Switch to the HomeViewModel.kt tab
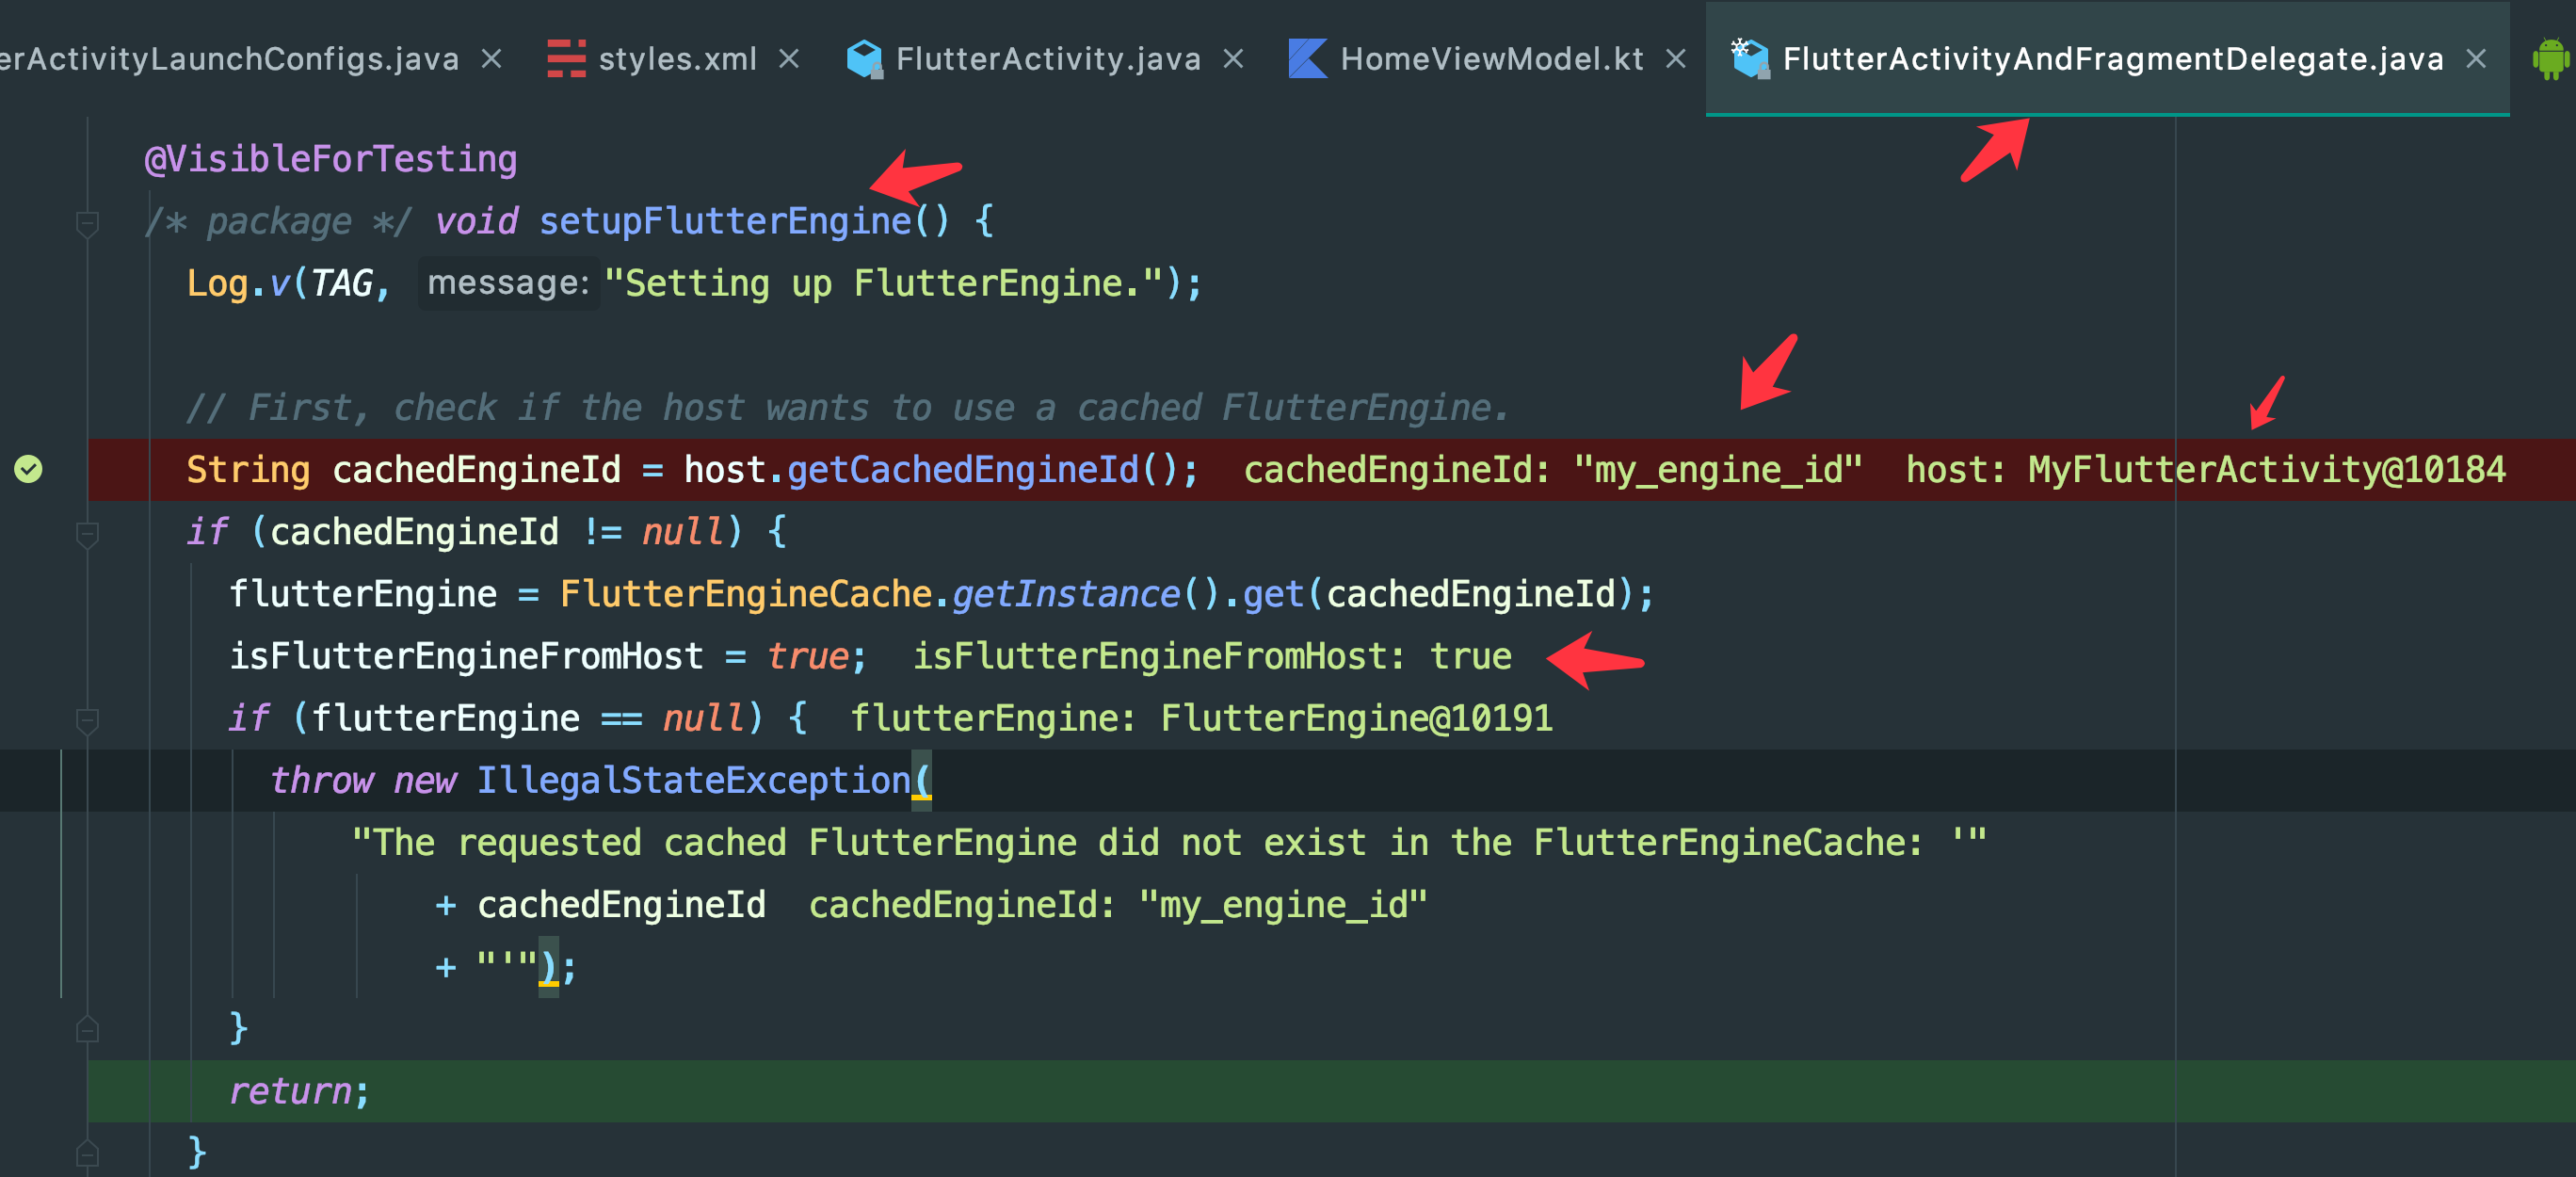The height and width of the screenshot is (1177, 2576). click(x=1491, y=60)
